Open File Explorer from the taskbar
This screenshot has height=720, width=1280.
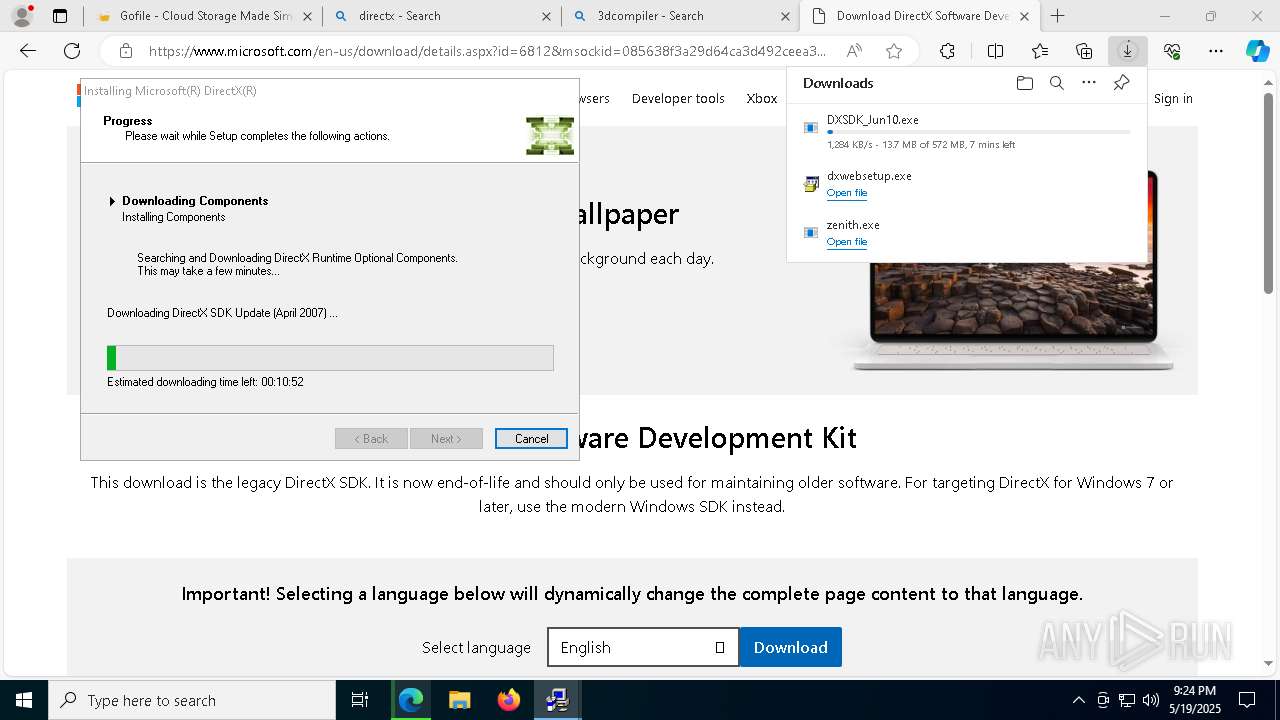coord(459,700)
